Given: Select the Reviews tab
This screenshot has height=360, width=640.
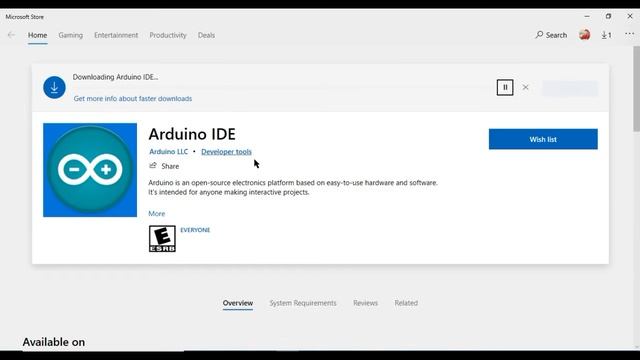Looking at the screenshot, I should [365, 303].
